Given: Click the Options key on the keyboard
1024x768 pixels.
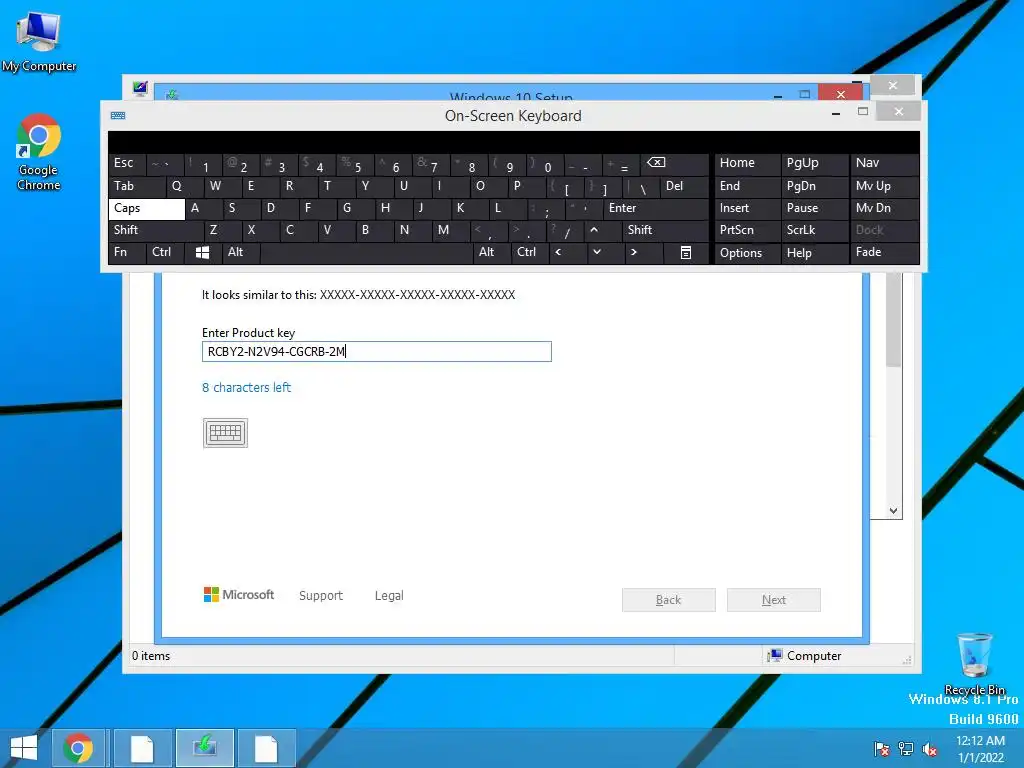Looking at the screenshot, I should 748,253.
